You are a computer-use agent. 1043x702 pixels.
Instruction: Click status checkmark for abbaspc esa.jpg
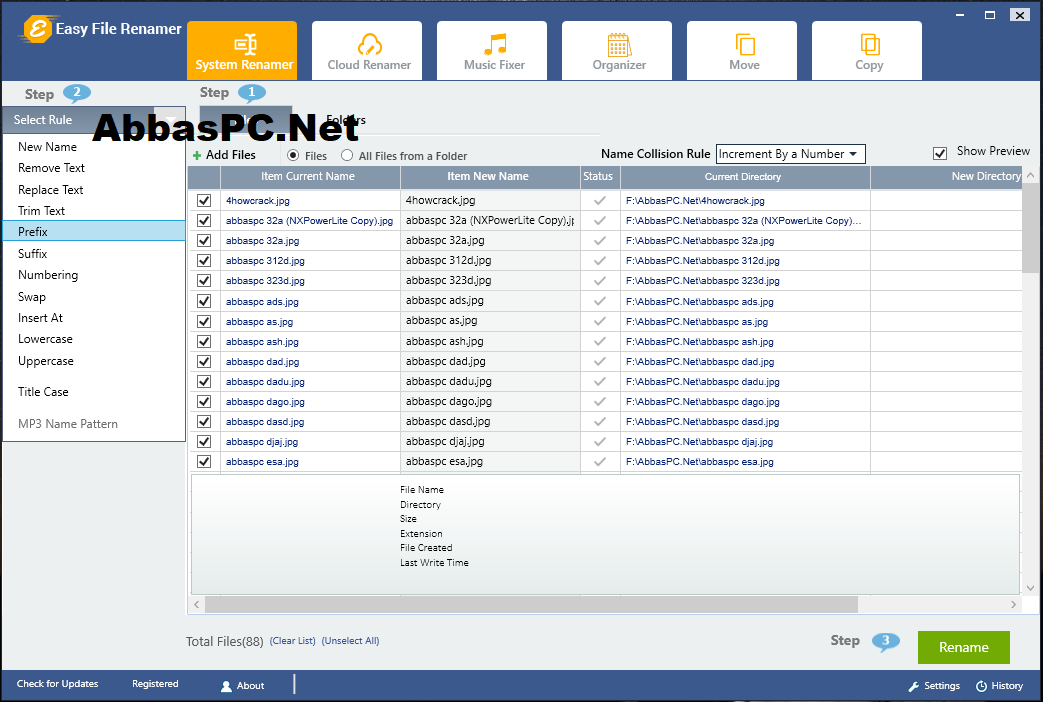[x=600, y=461]
